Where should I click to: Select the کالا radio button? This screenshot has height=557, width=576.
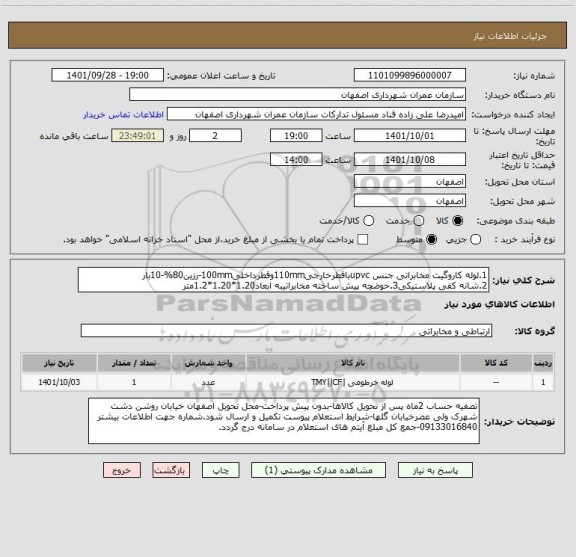pyautogui.click(x=457, y=221)
